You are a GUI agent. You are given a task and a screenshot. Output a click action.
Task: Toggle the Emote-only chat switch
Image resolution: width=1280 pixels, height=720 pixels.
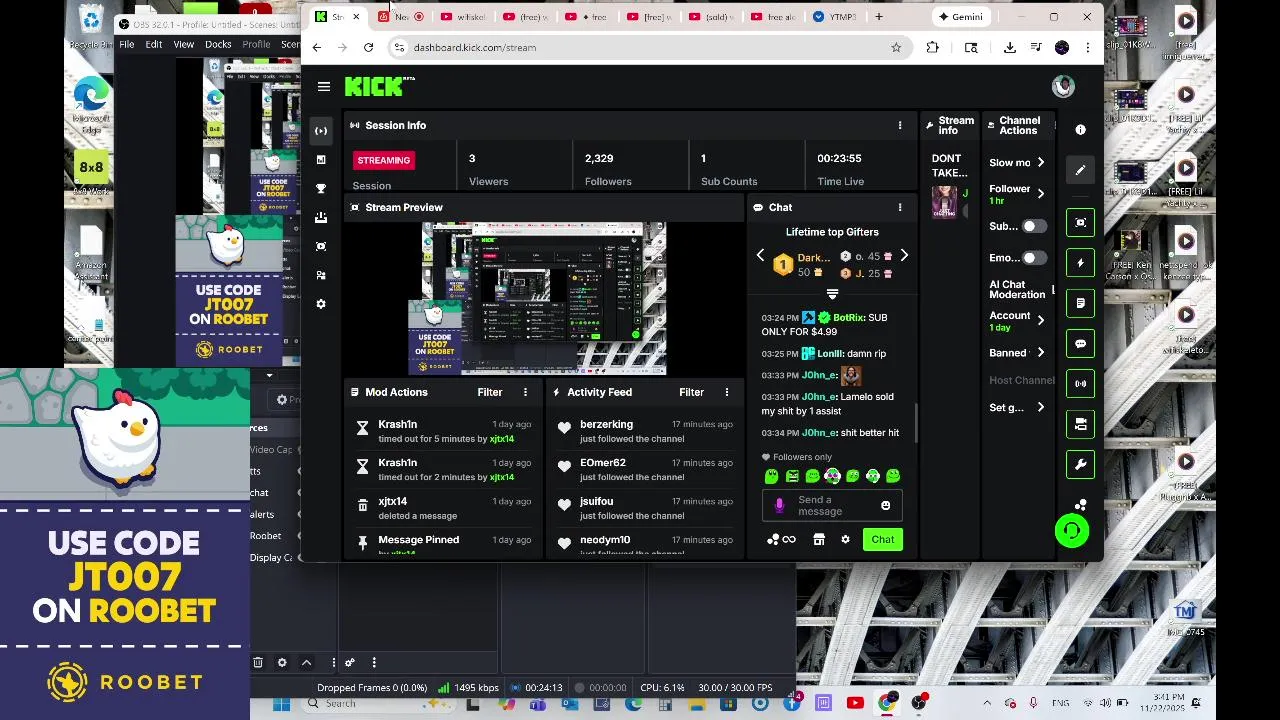pyautogui.click(x=1035, y=258)
